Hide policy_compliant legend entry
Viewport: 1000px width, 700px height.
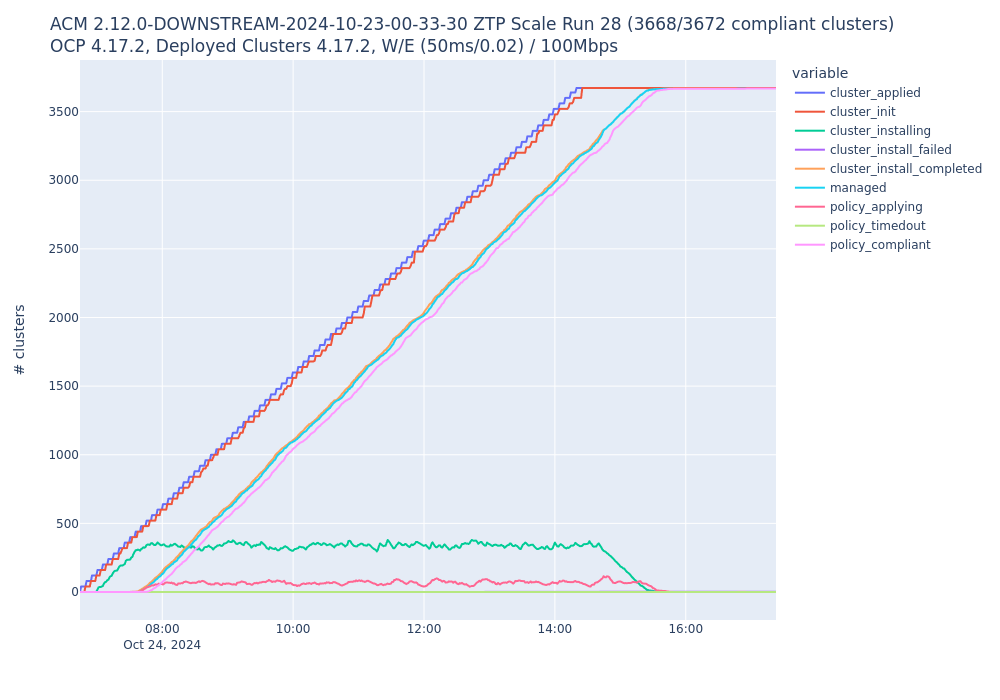coord(862,245)
